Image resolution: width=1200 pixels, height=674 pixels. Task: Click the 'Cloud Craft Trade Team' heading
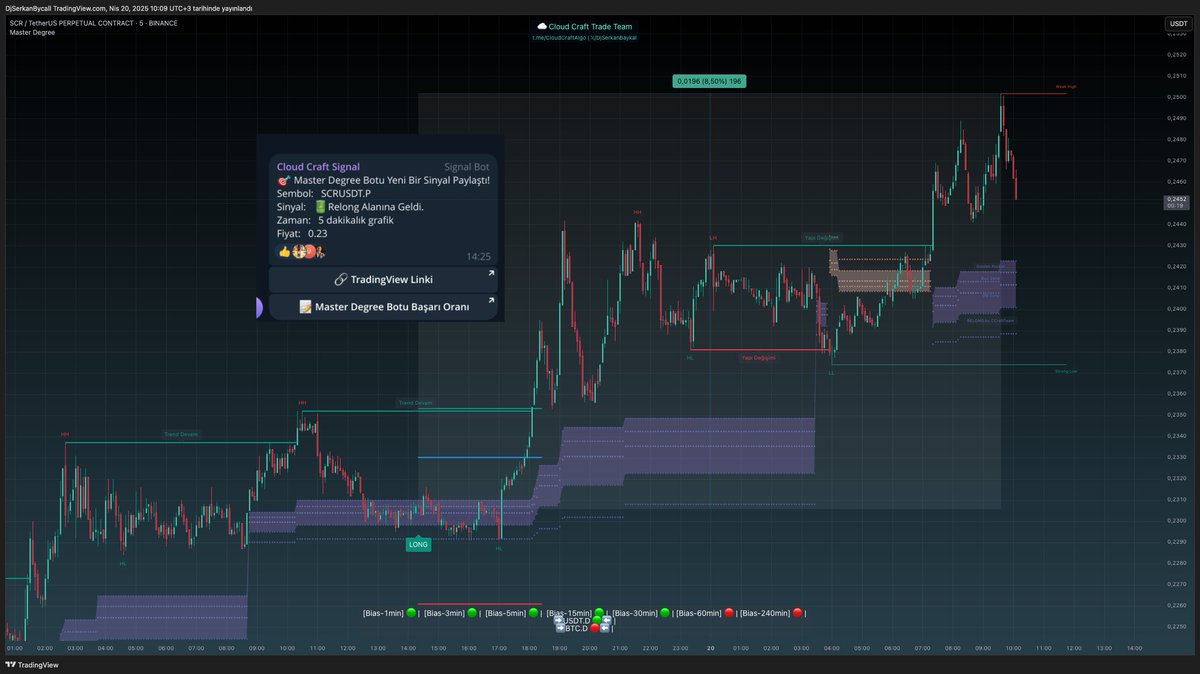coord(591,27)
